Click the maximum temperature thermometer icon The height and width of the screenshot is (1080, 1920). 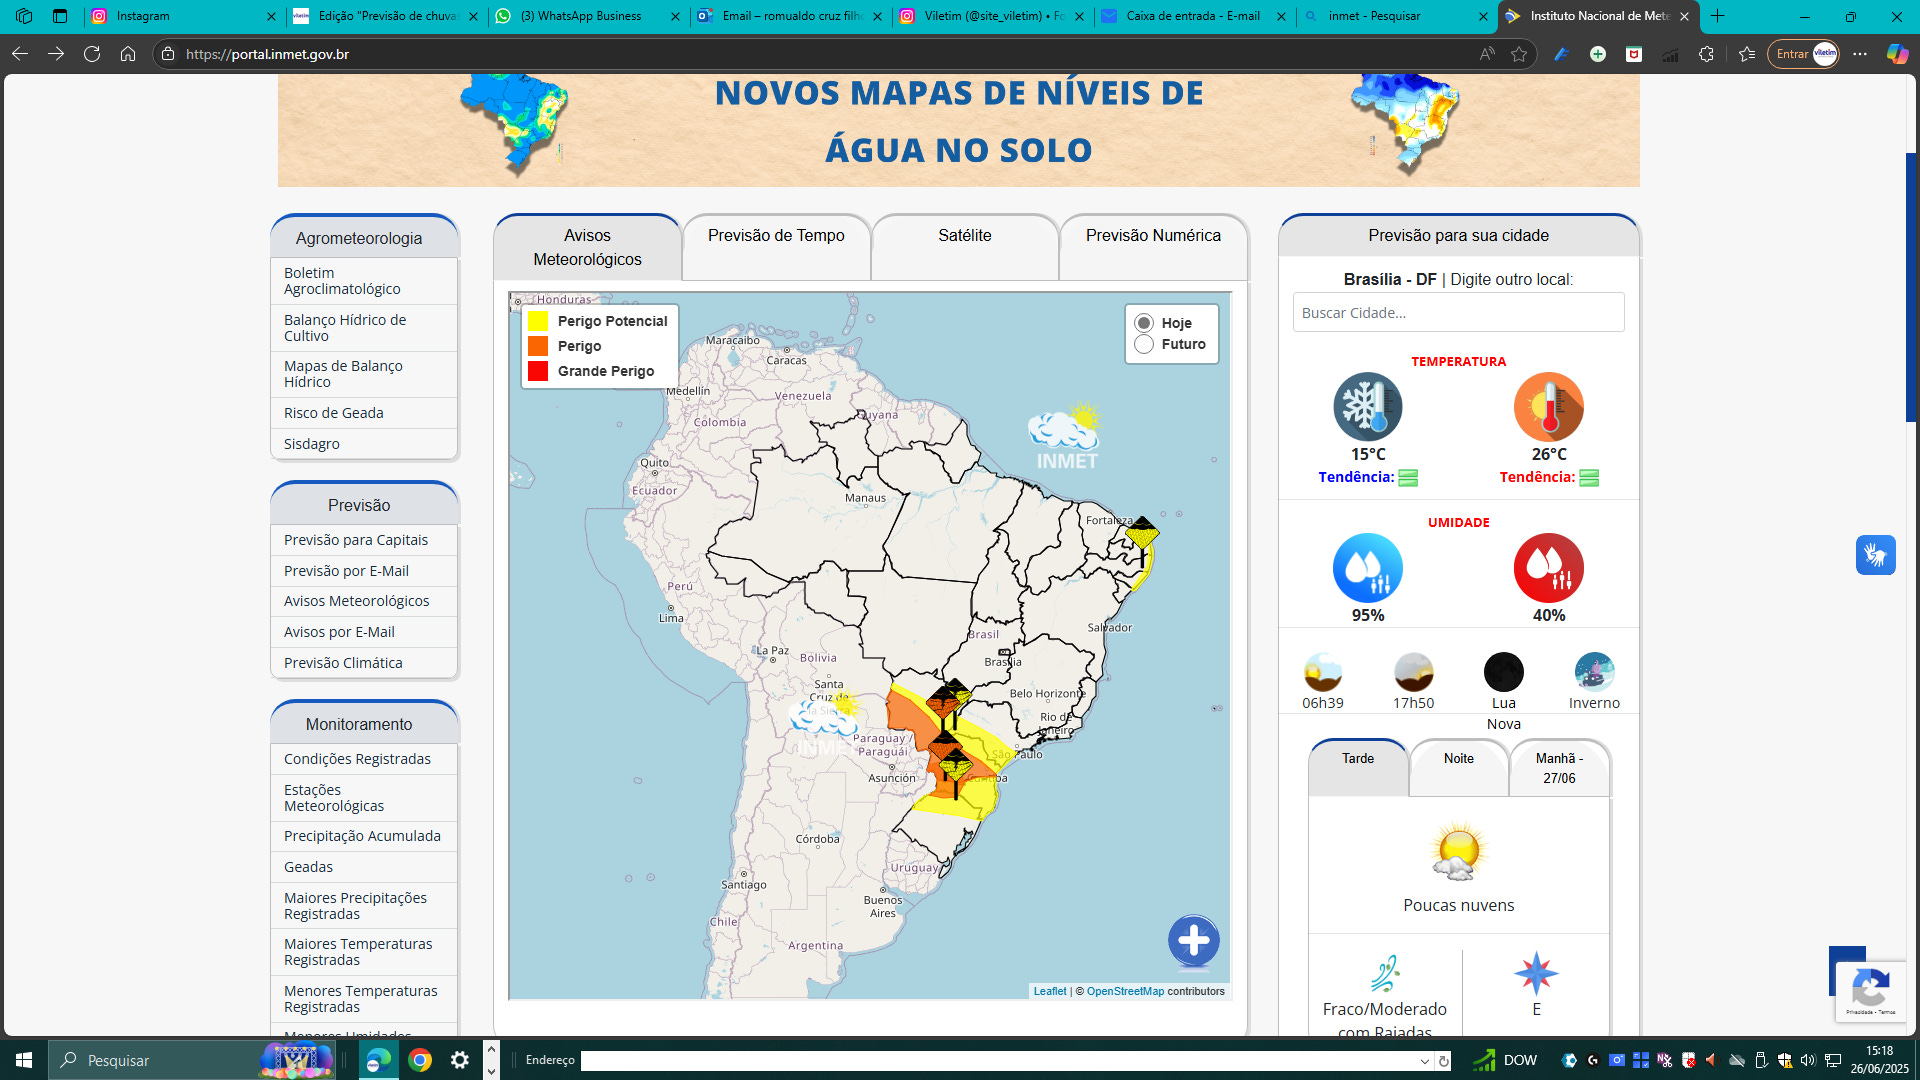coord(1548,407)
